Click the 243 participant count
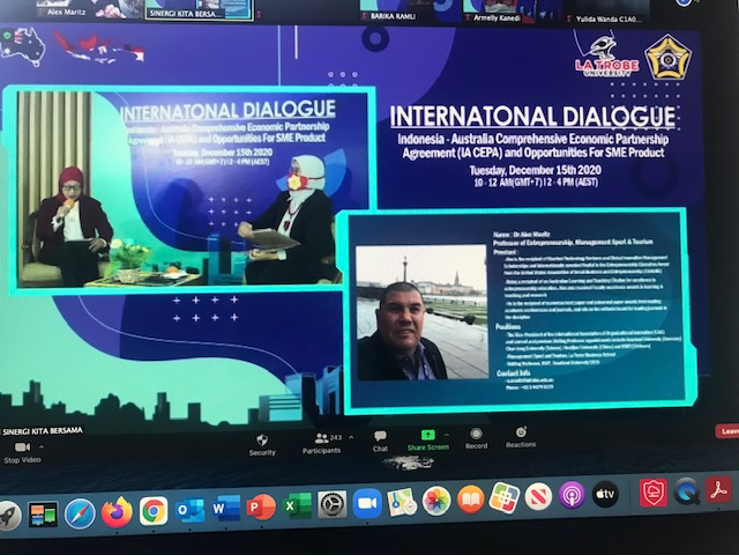 coord(336,438)
